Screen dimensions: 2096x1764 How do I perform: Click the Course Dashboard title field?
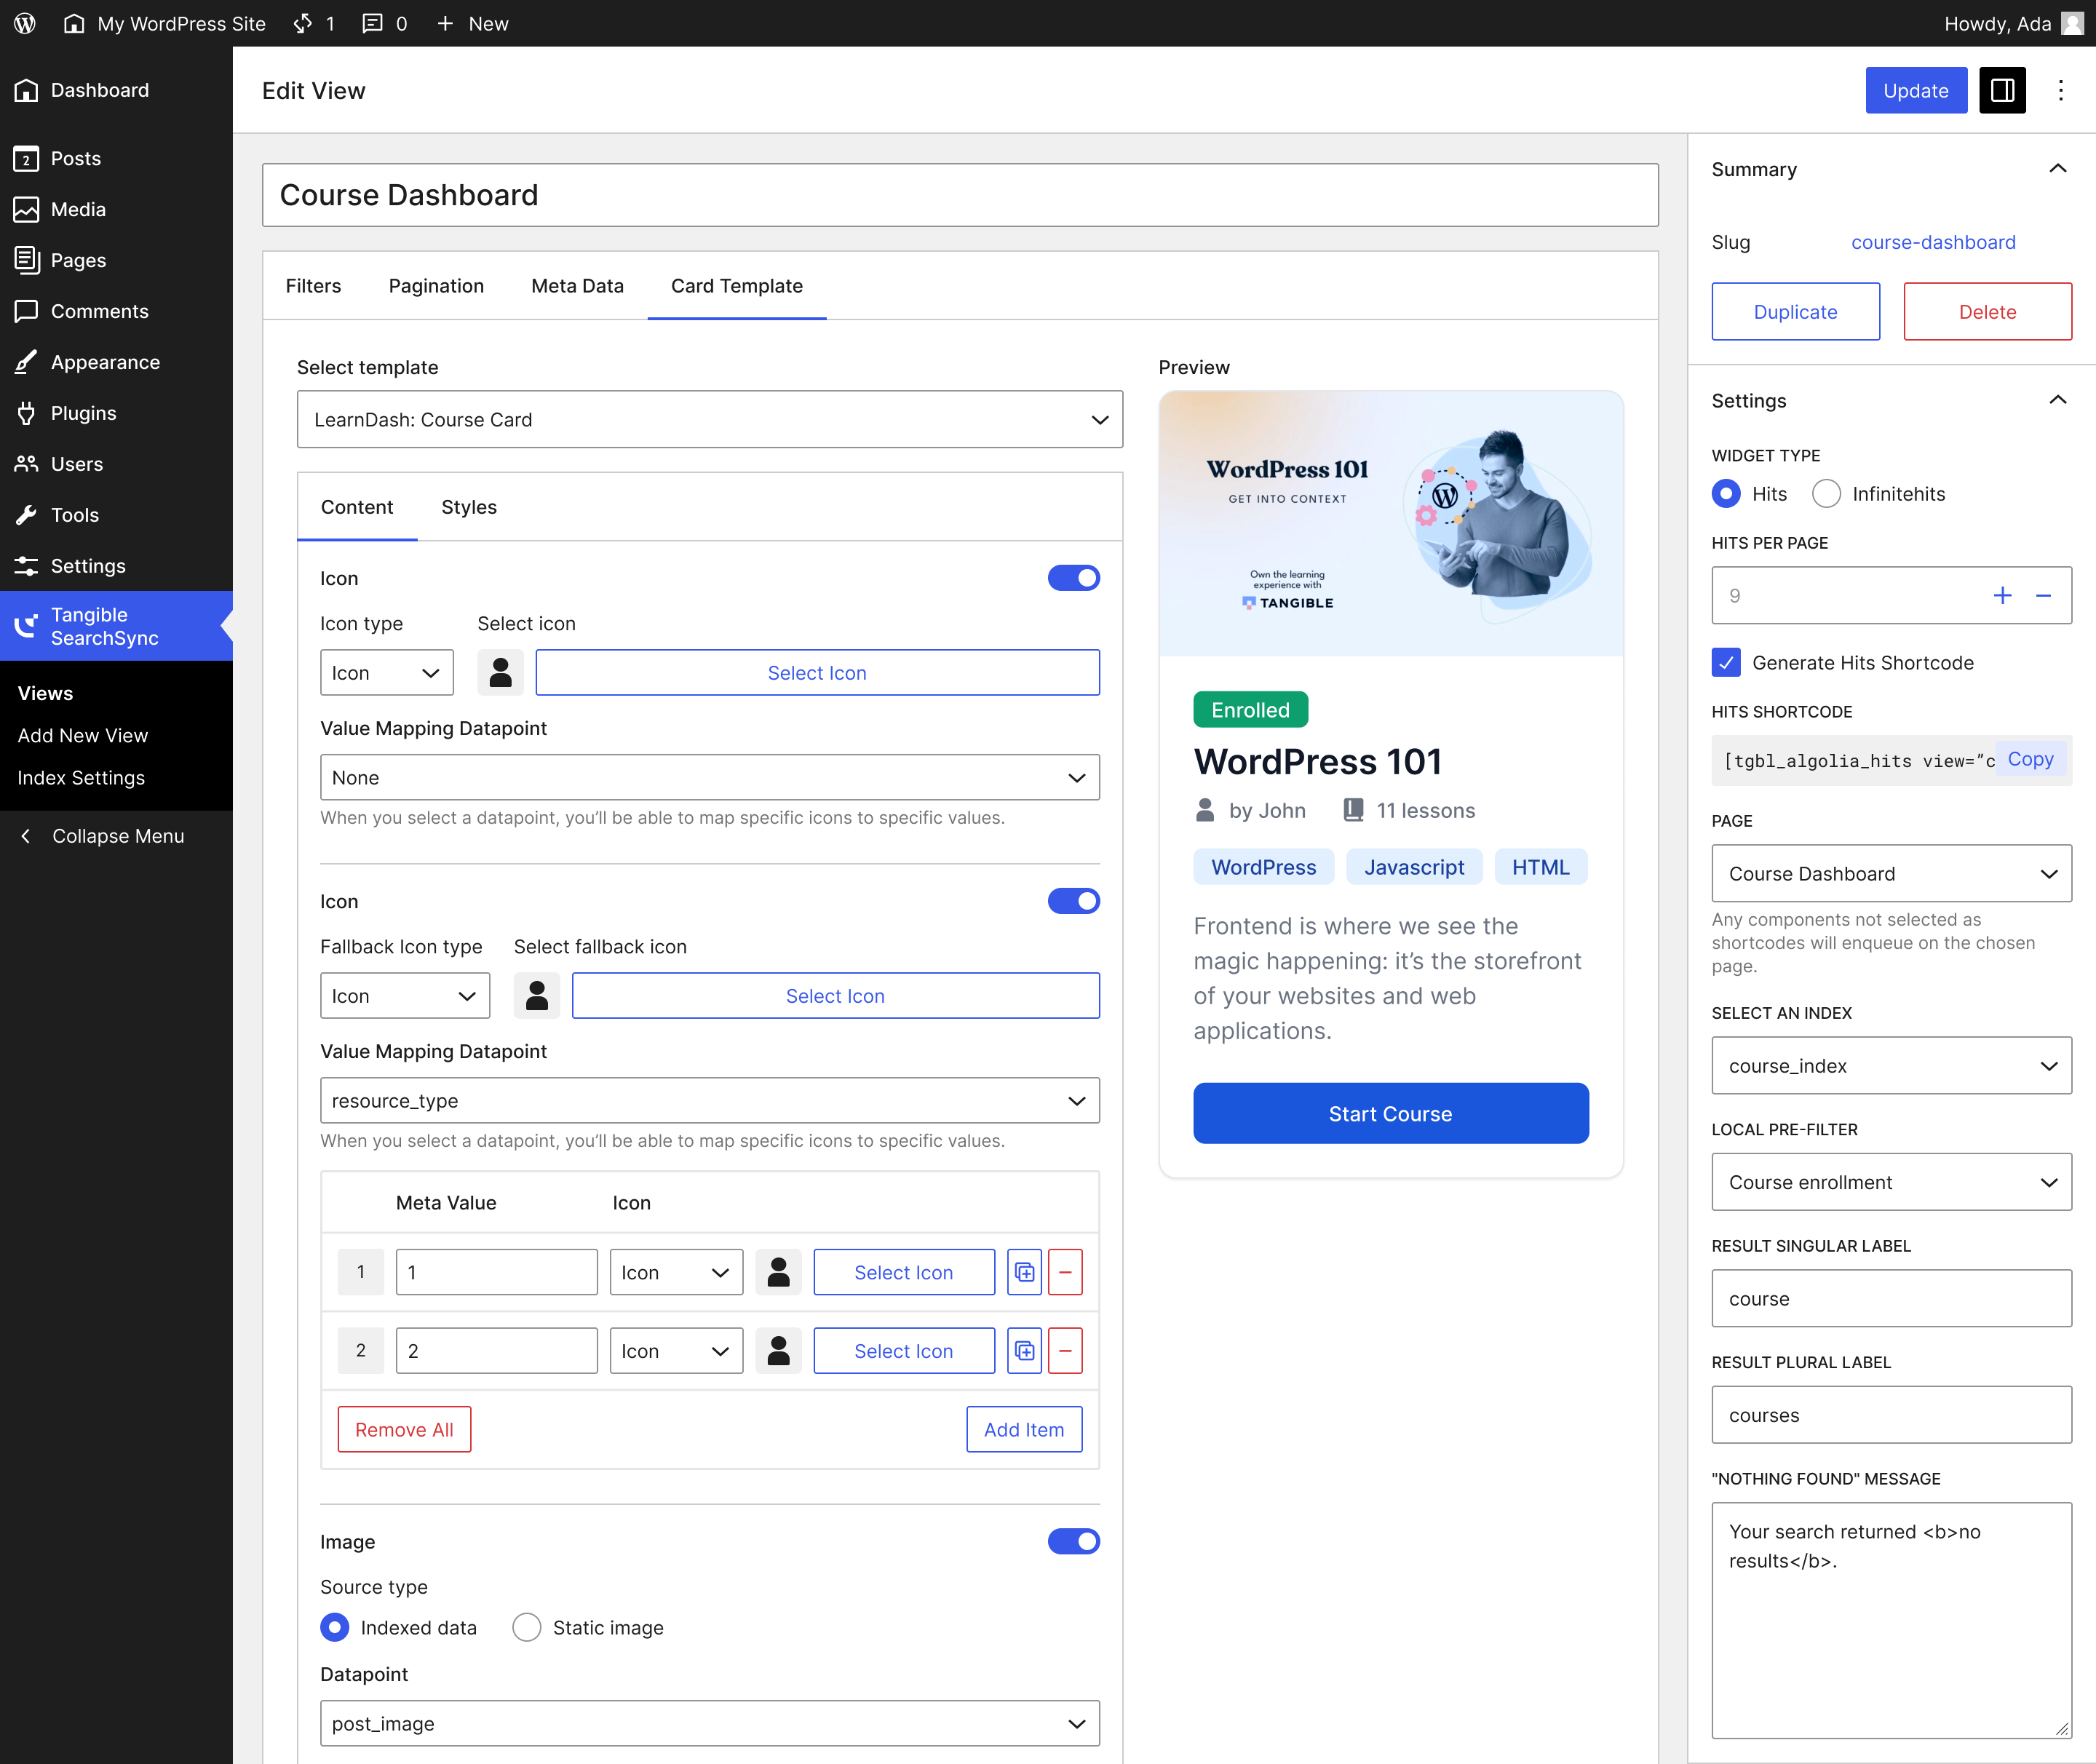tap(960, 195)
